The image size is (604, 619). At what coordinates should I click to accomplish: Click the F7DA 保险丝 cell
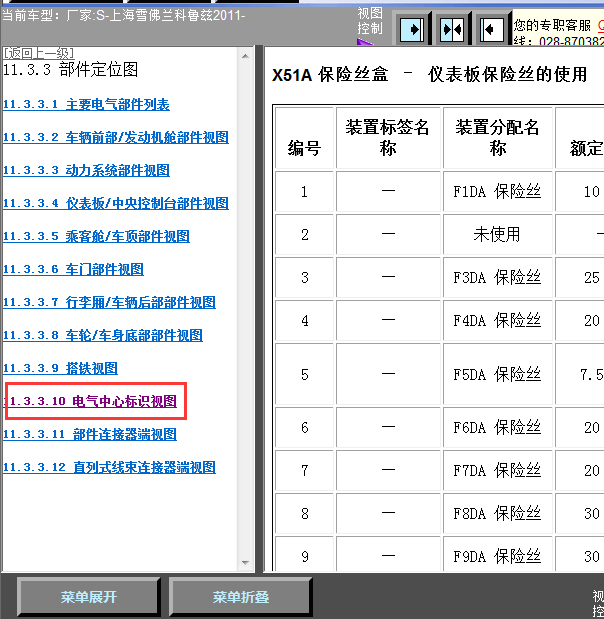point(497,471)
